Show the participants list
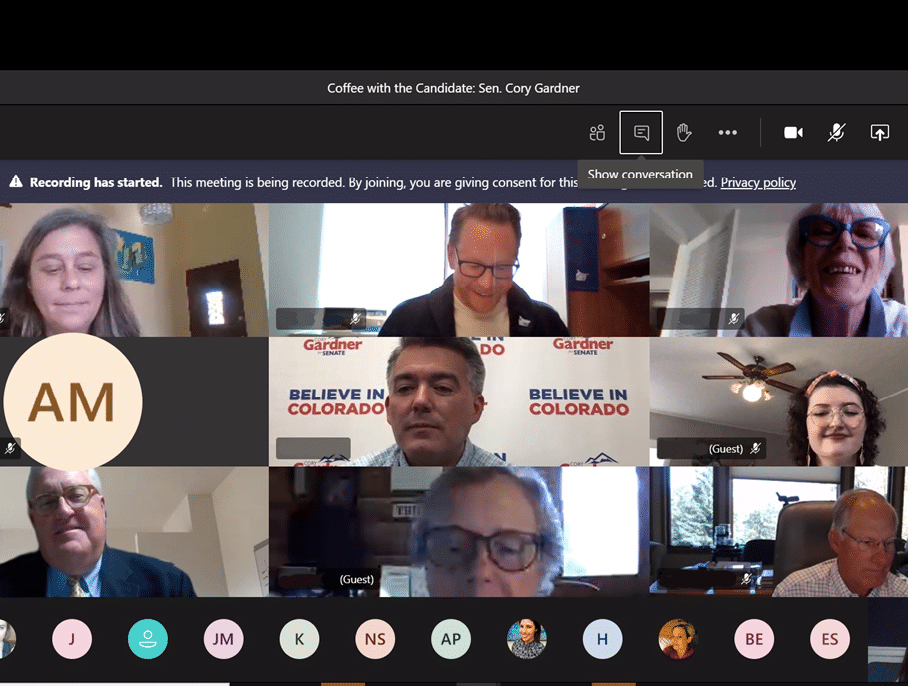 point(597,133)
